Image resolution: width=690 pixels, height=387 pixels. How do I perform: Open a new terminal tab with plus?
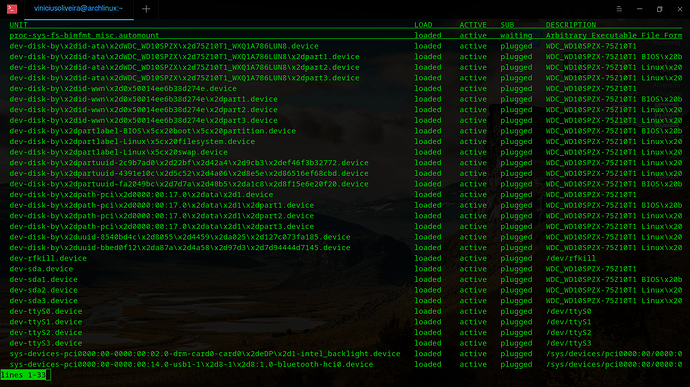146,8
